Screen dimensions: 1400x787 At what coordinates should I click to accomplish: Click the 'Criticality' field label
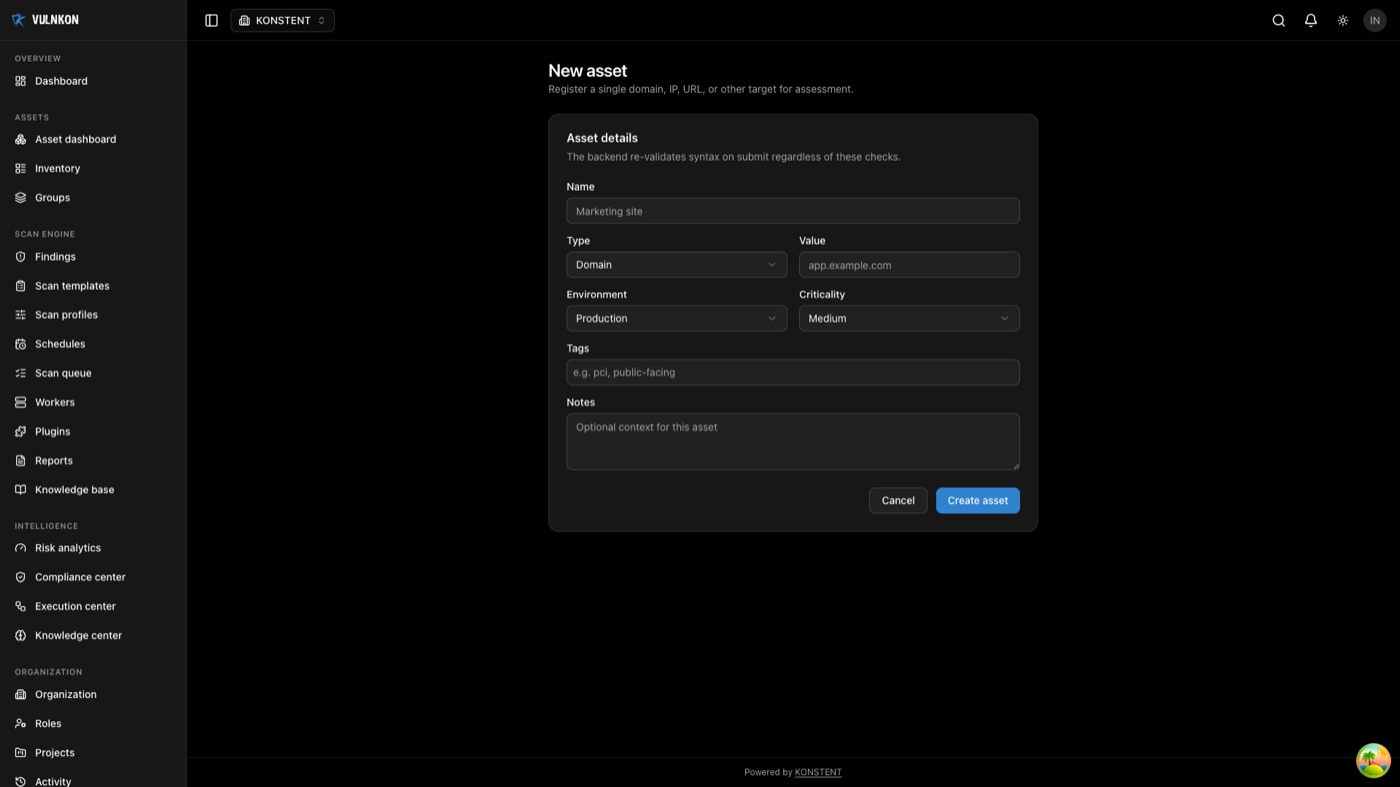coord(822,294)
